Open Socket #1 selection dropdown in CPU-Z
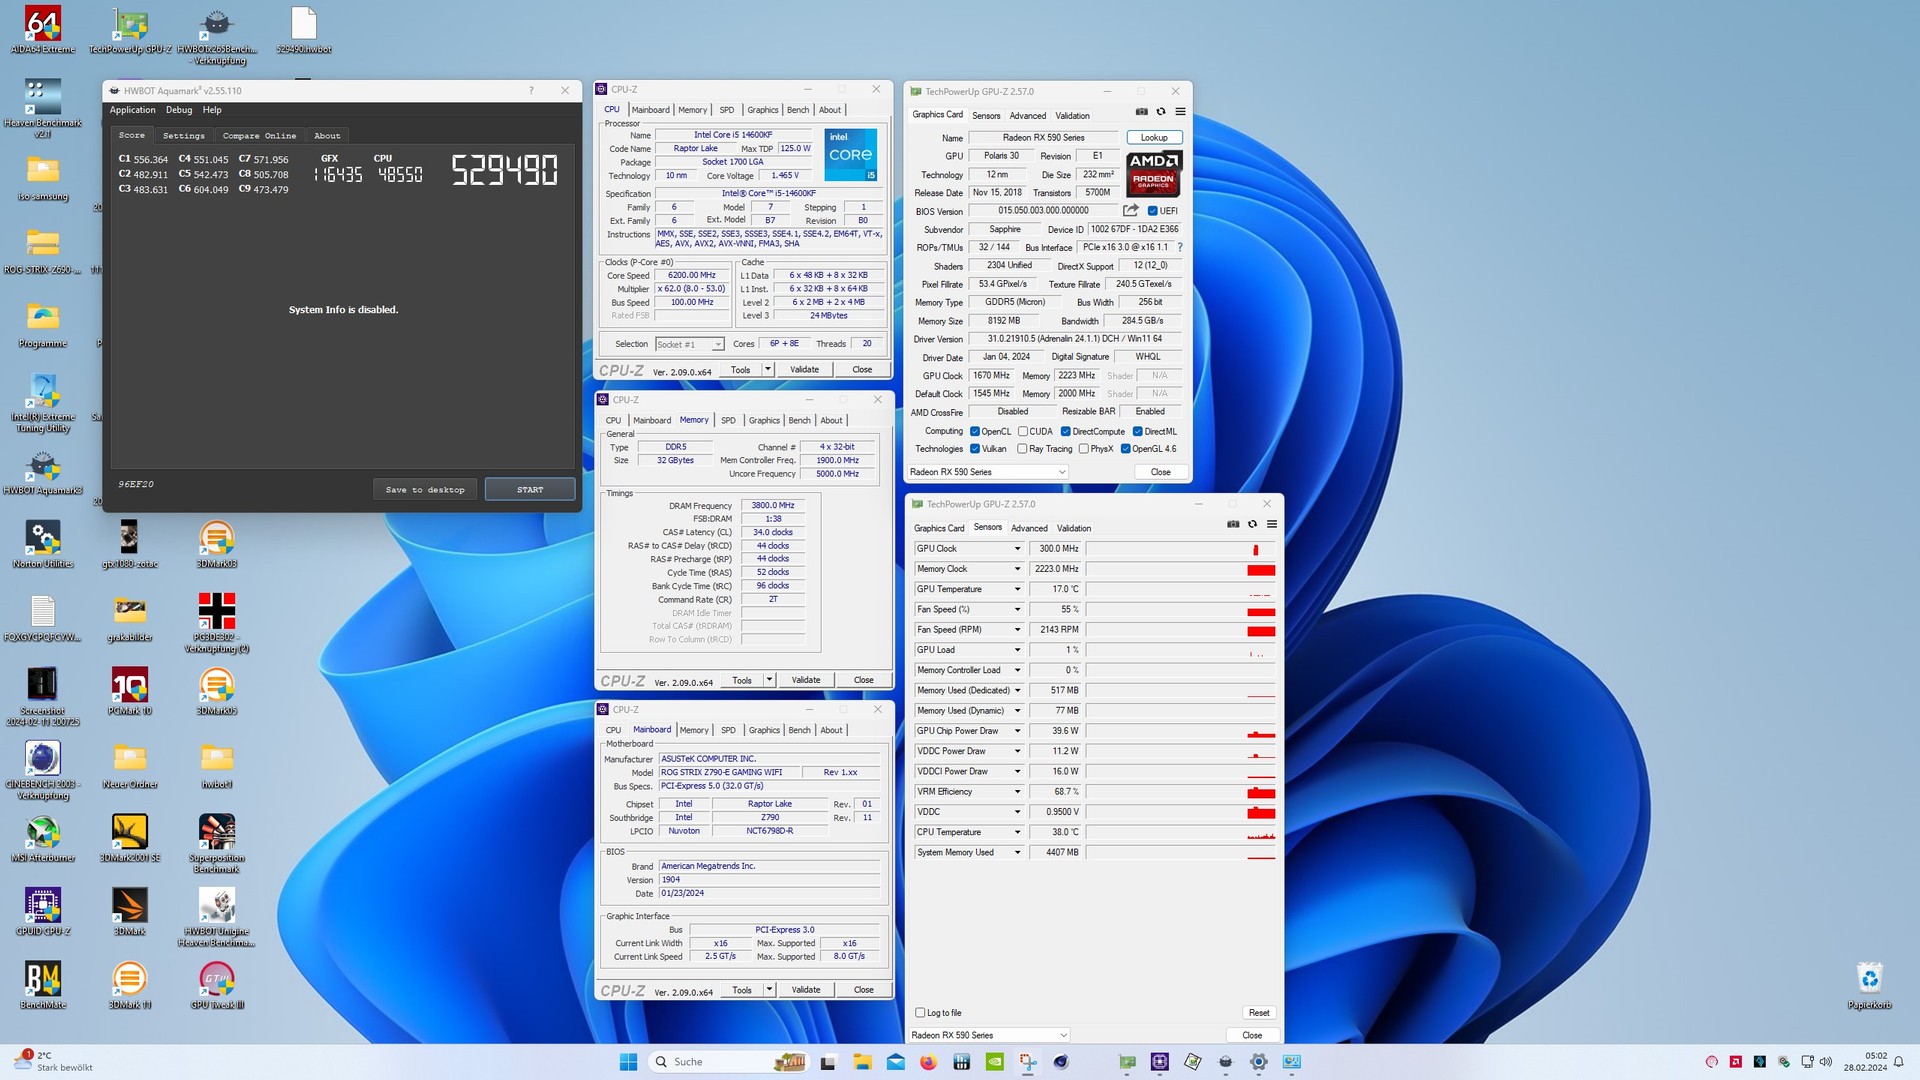 click(x=689, y=344)
